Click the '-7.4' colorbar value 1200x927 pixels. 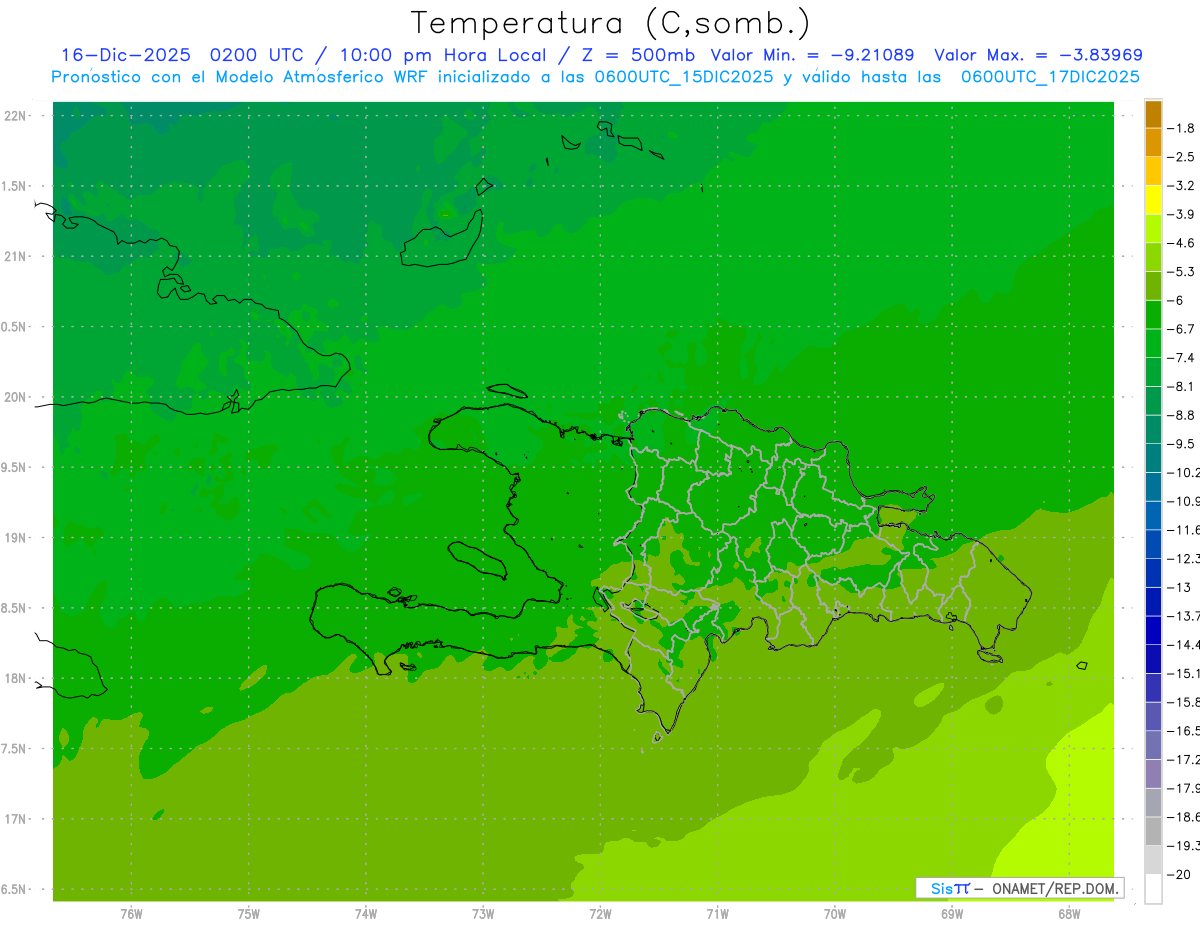point(1182,358)
